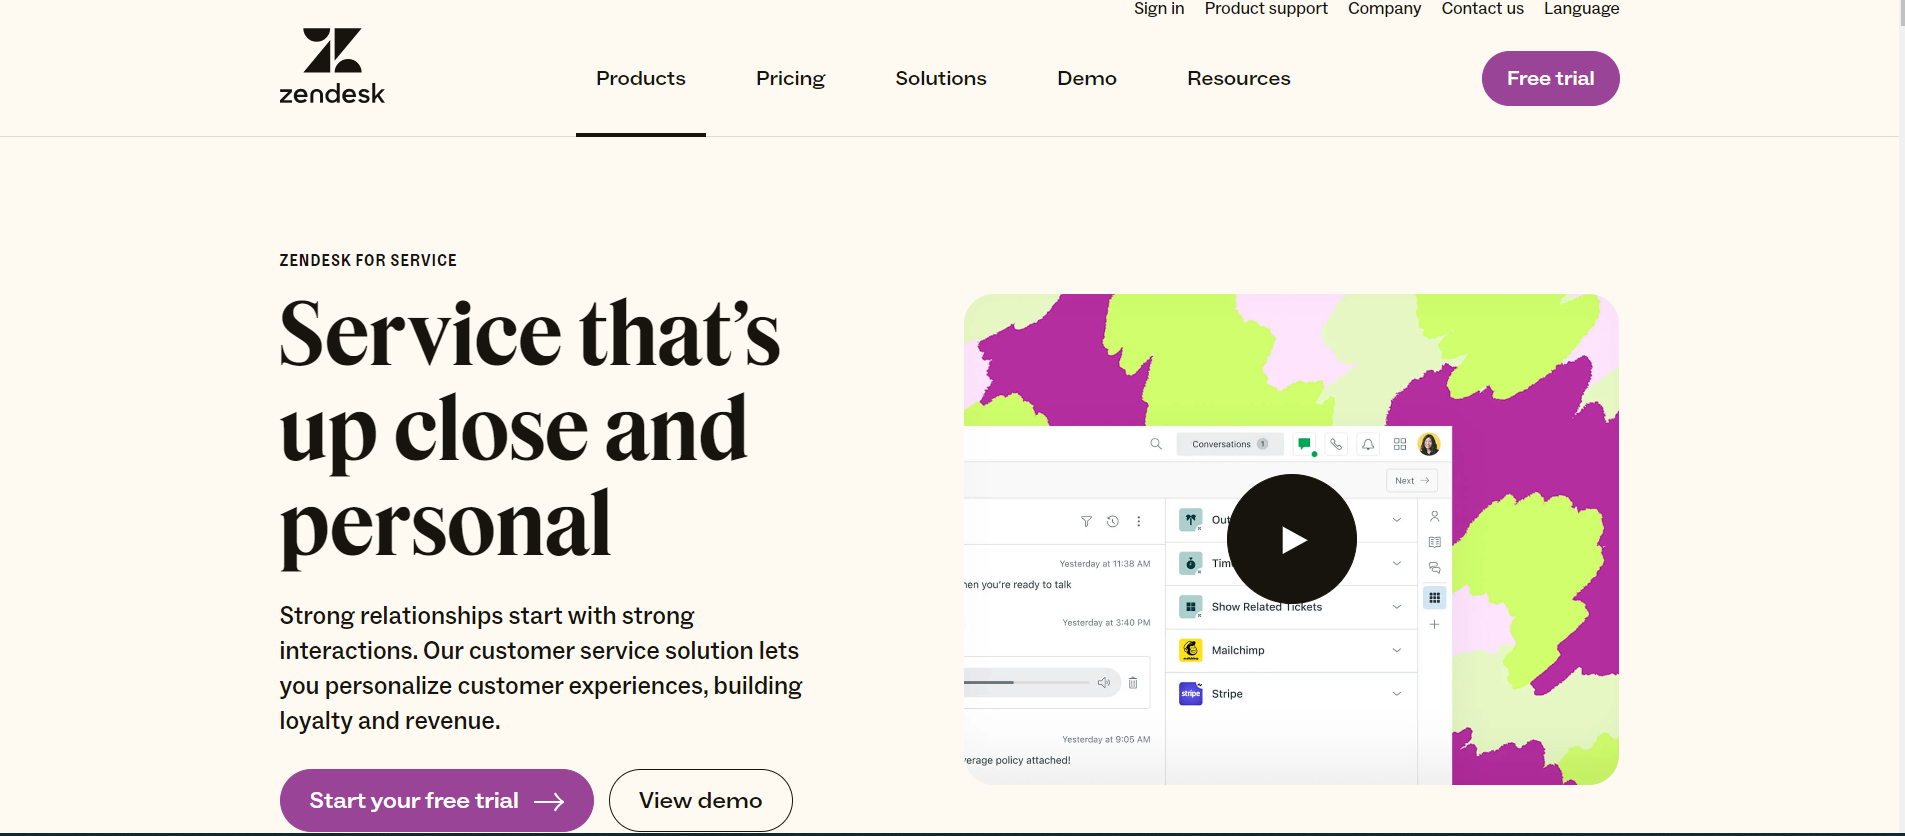Expand the Mailchimp row chevron

coord(1397,650)
